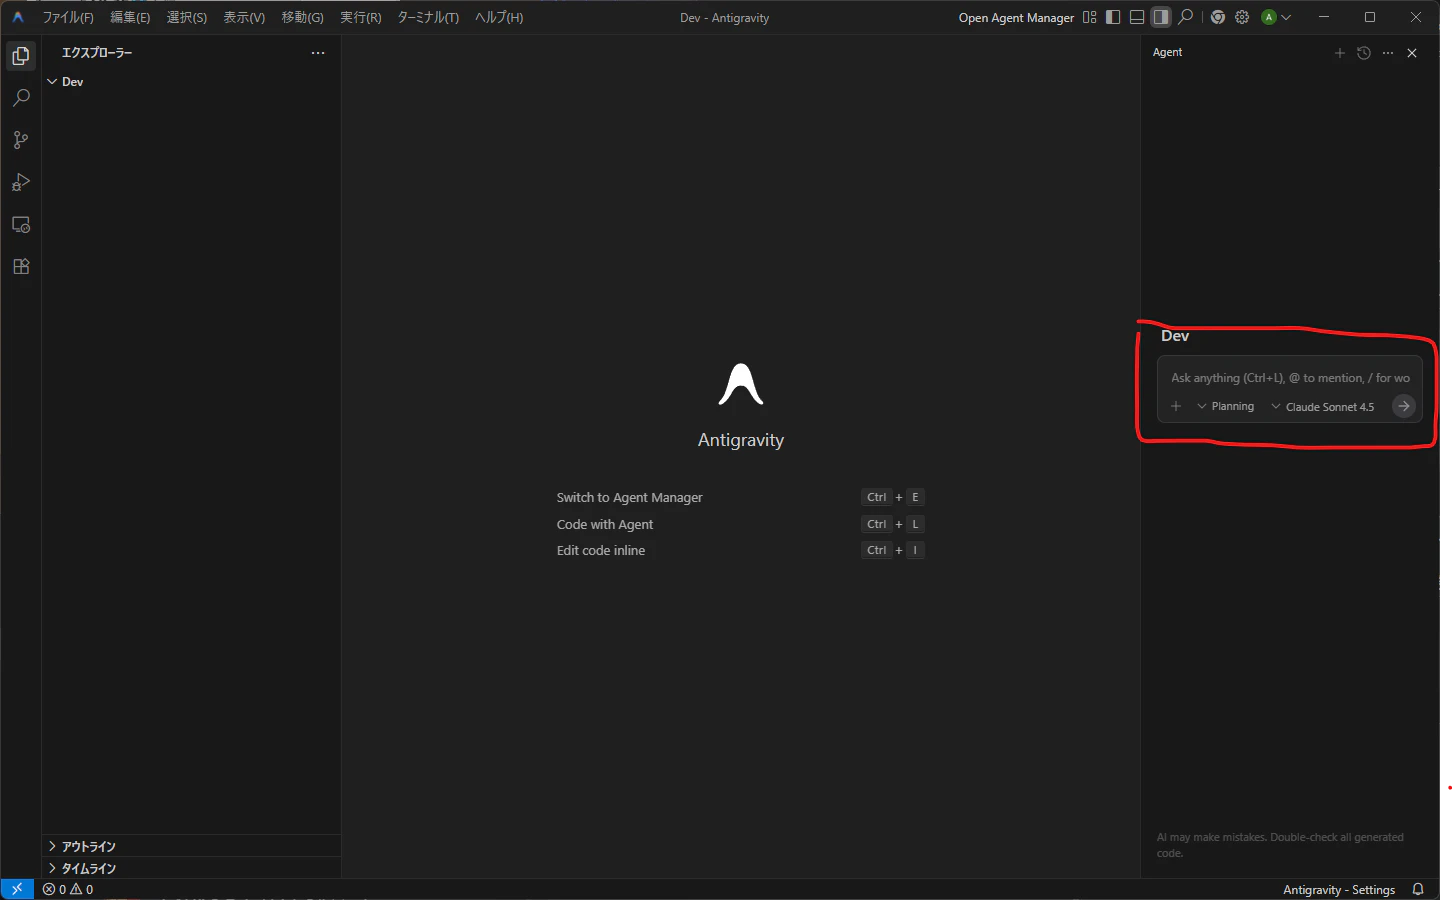Open the Explorer view in activity bar

click(21, 56)
